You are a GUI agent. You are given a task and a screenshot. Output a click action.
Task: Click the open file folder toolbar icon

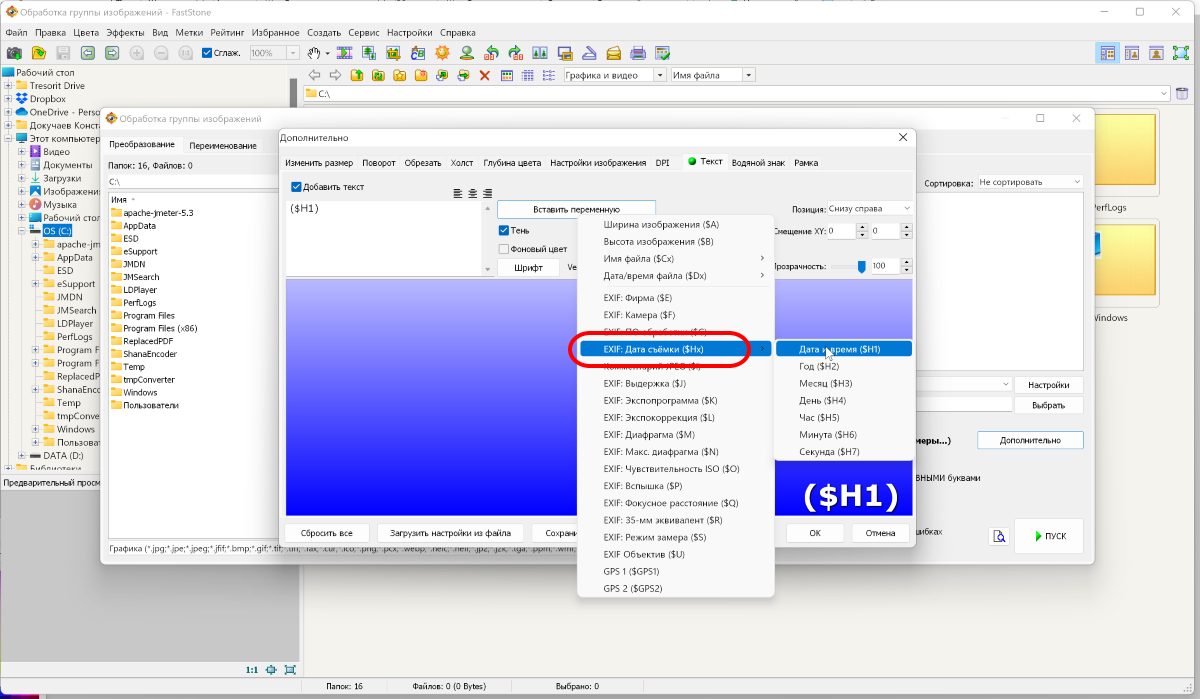click(39, 53)
